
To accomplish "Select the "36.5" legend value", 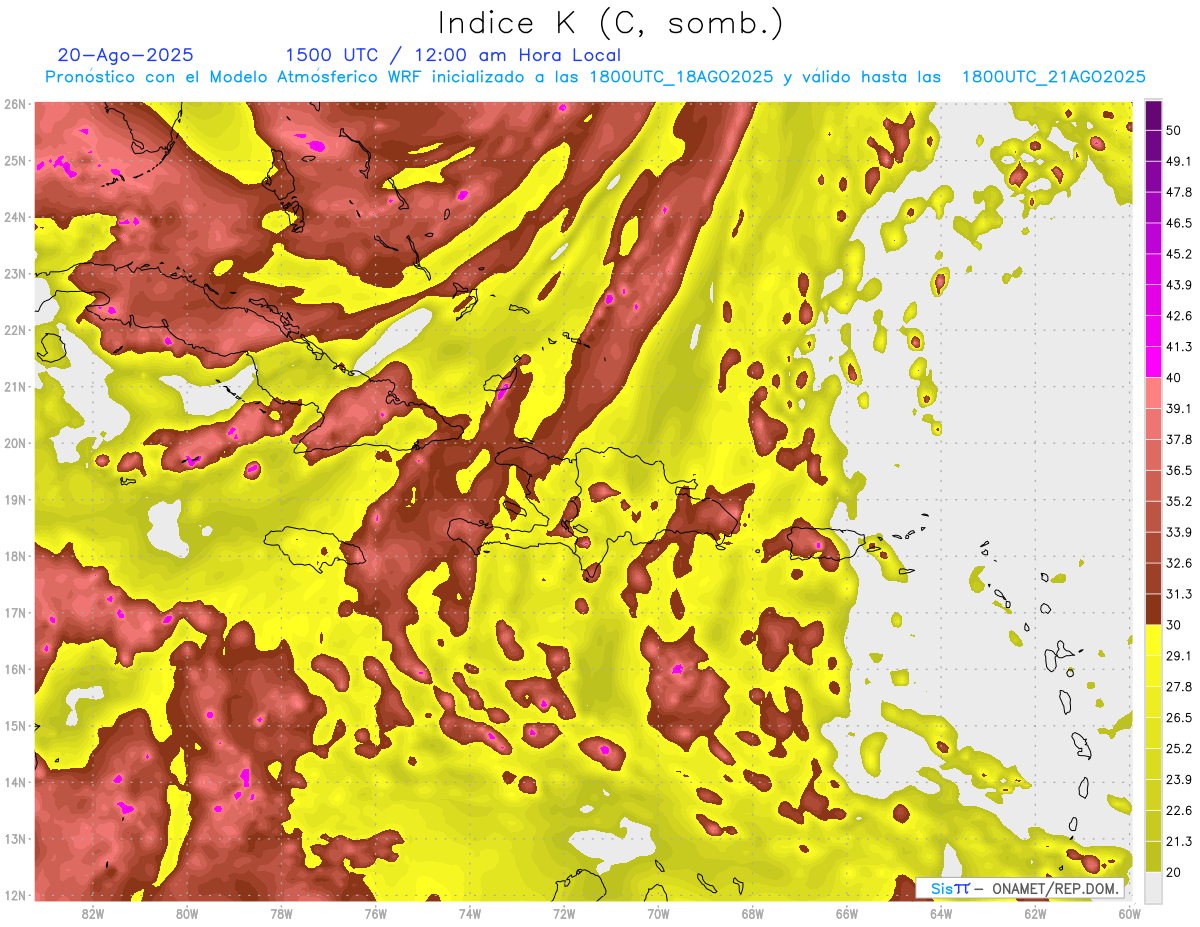I will coord(1178,470).
